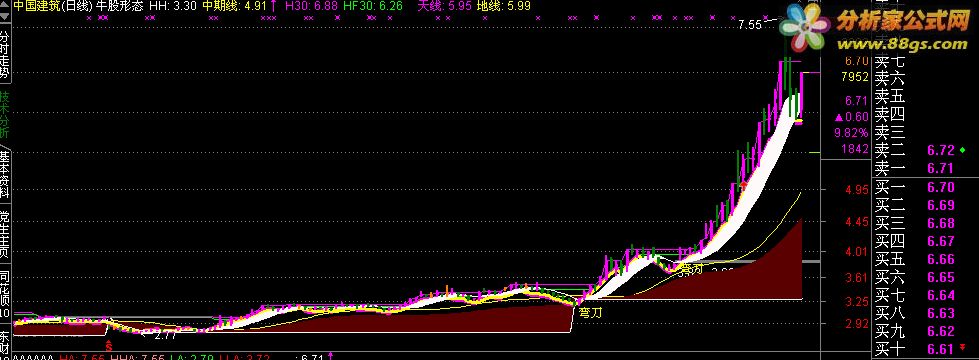Switch to 技术分析 side tab
The image size is (979, 360).
click(x=5, y=115)
